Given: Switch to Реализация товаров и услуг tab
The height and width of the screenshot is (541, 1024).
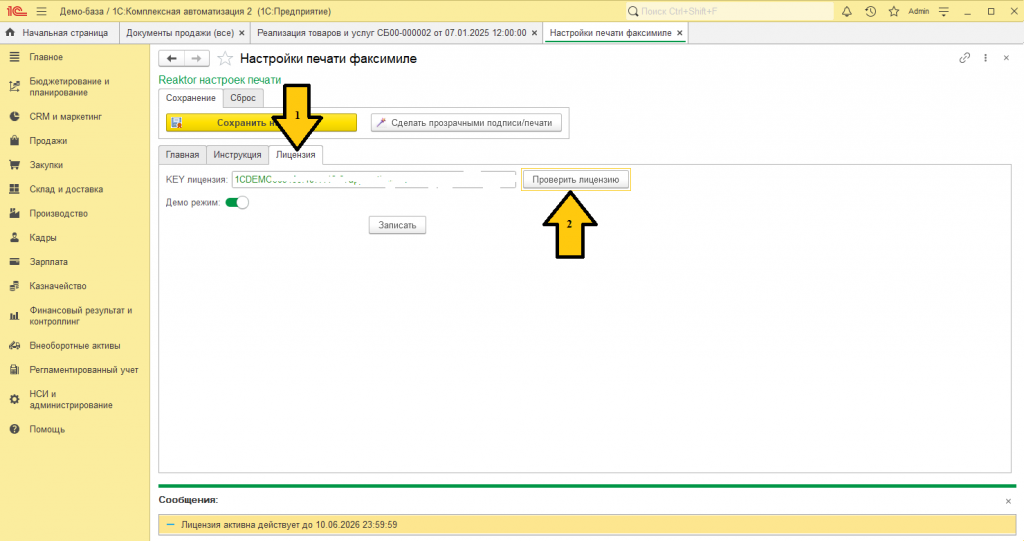Looking at the screenshot, I should 392,33.
